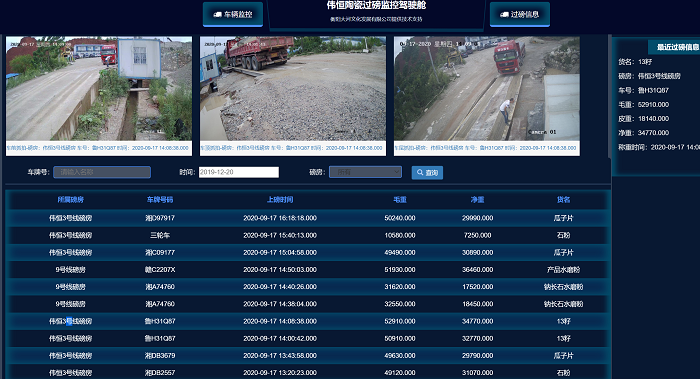The height and width of the screenshot is (379, 700).
Task: Select the 三轮车 row in the table
Action: click(x=307, y=235)
